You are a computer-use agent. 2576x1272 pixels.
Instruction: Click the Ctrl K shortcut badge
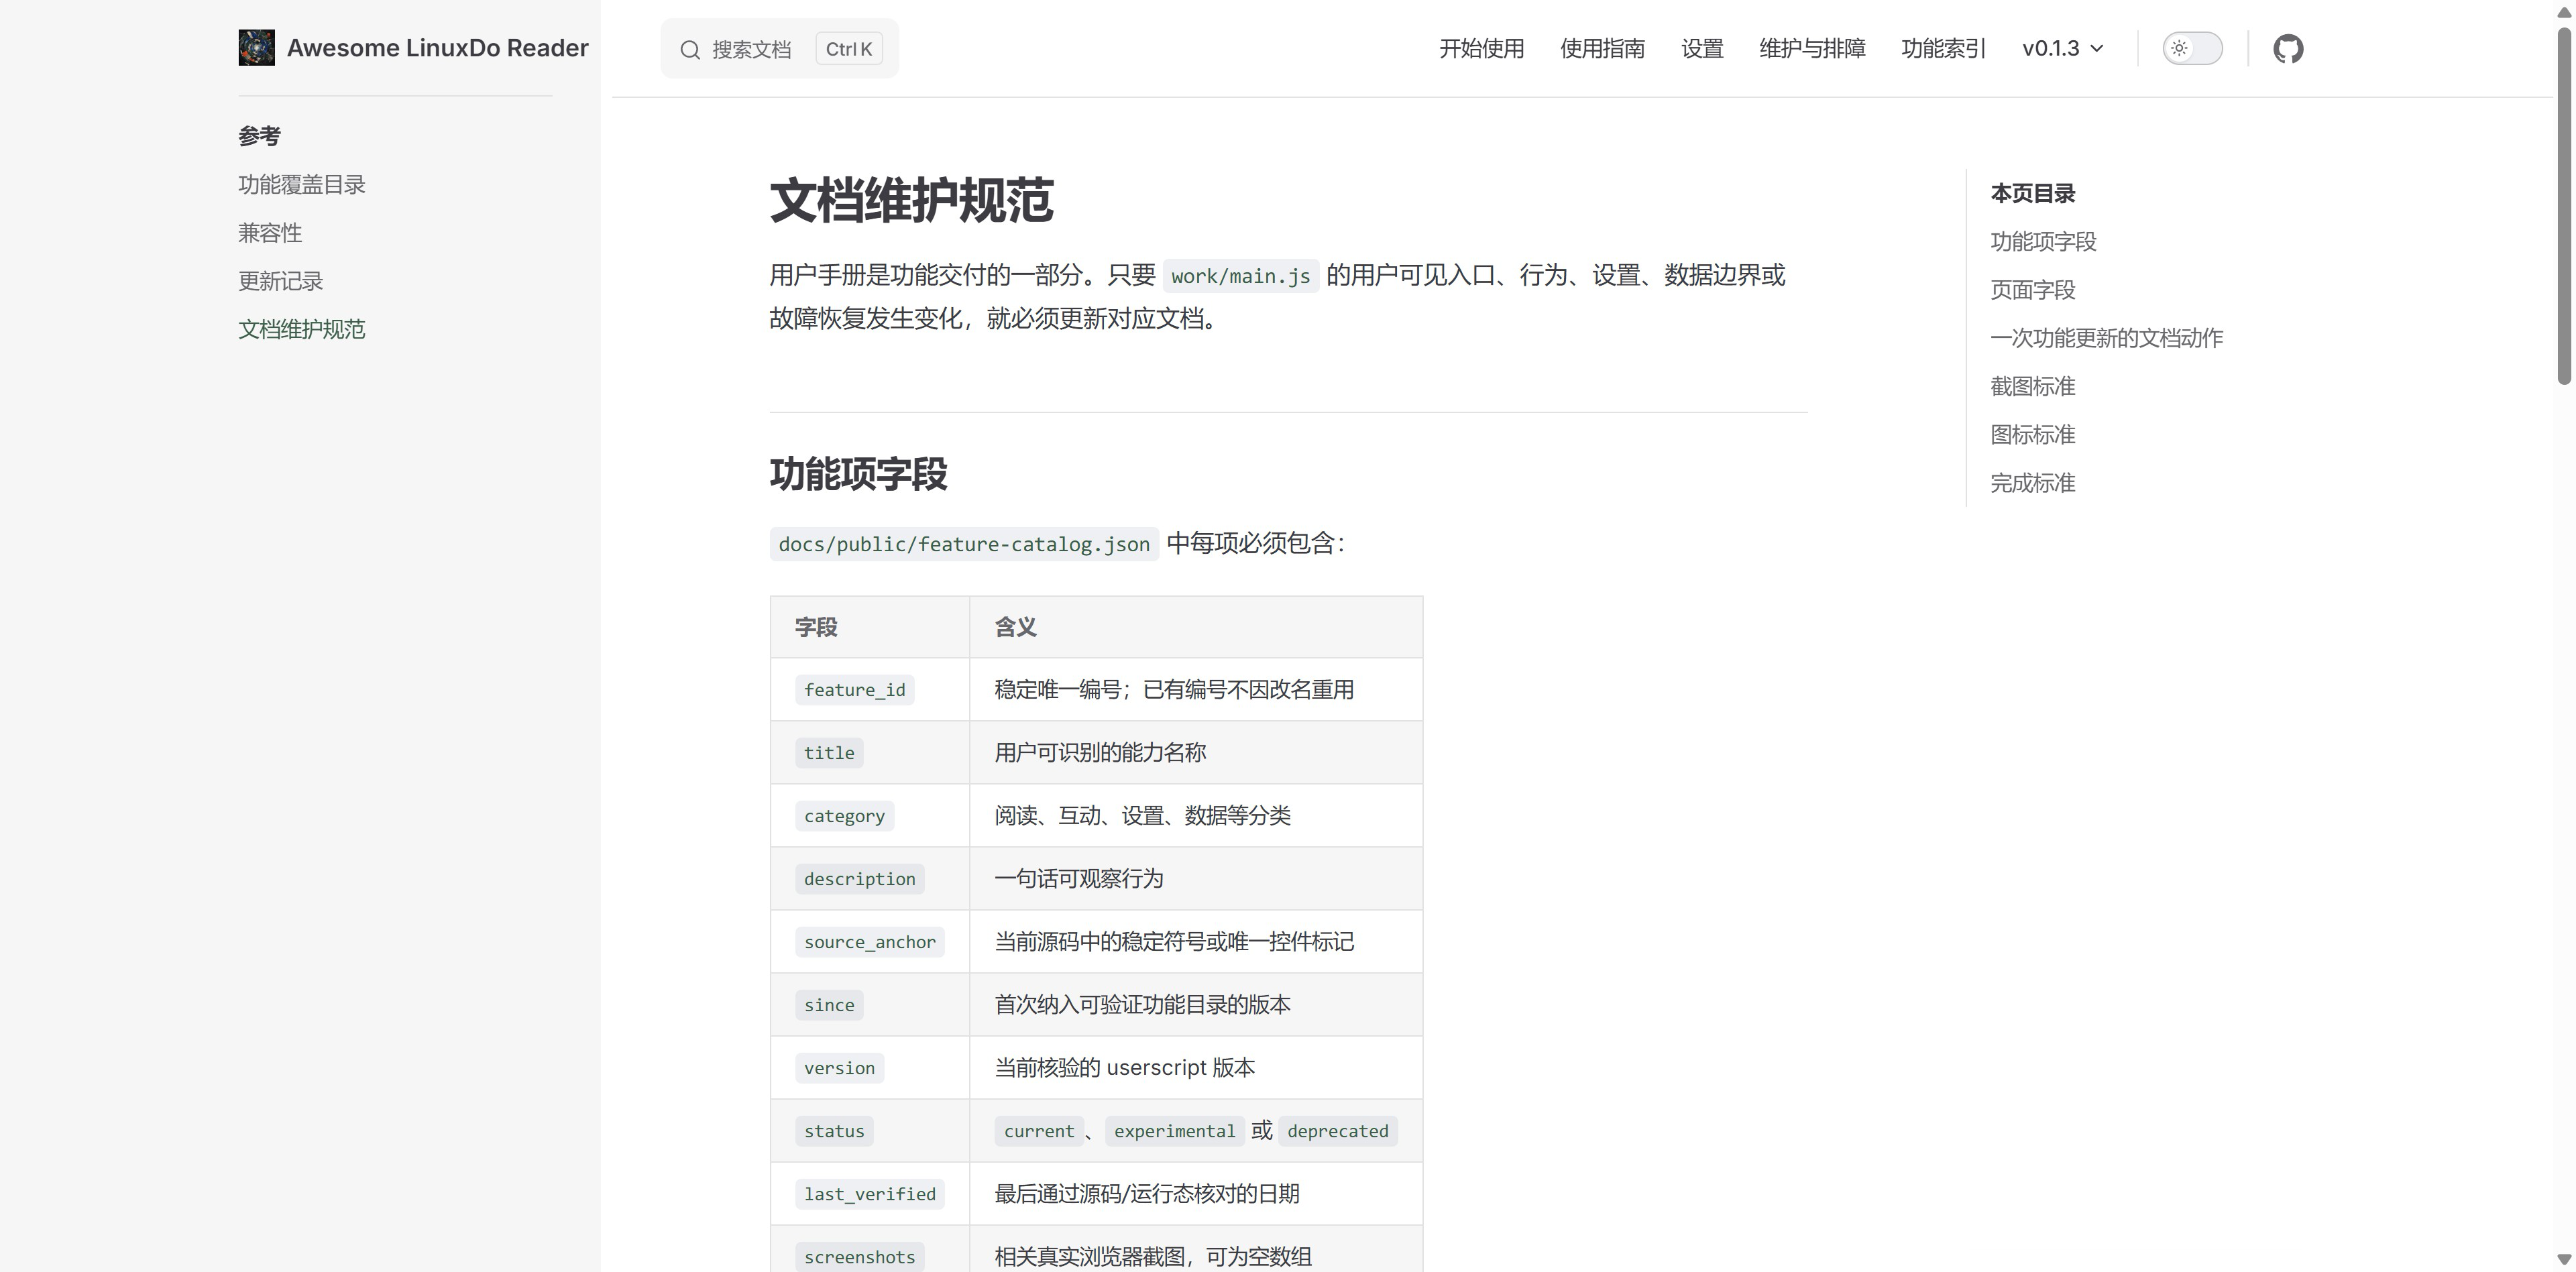coord(848,49)
